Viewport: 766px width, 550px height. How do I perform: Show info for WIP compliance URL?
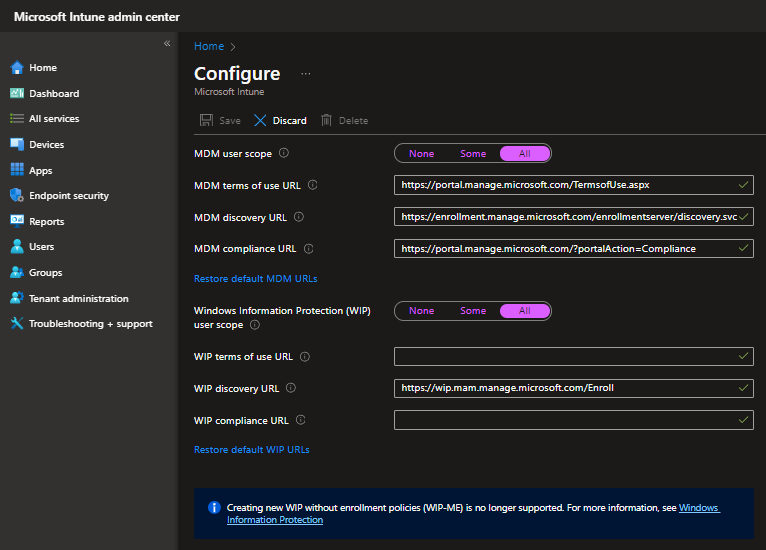(301, 420)
